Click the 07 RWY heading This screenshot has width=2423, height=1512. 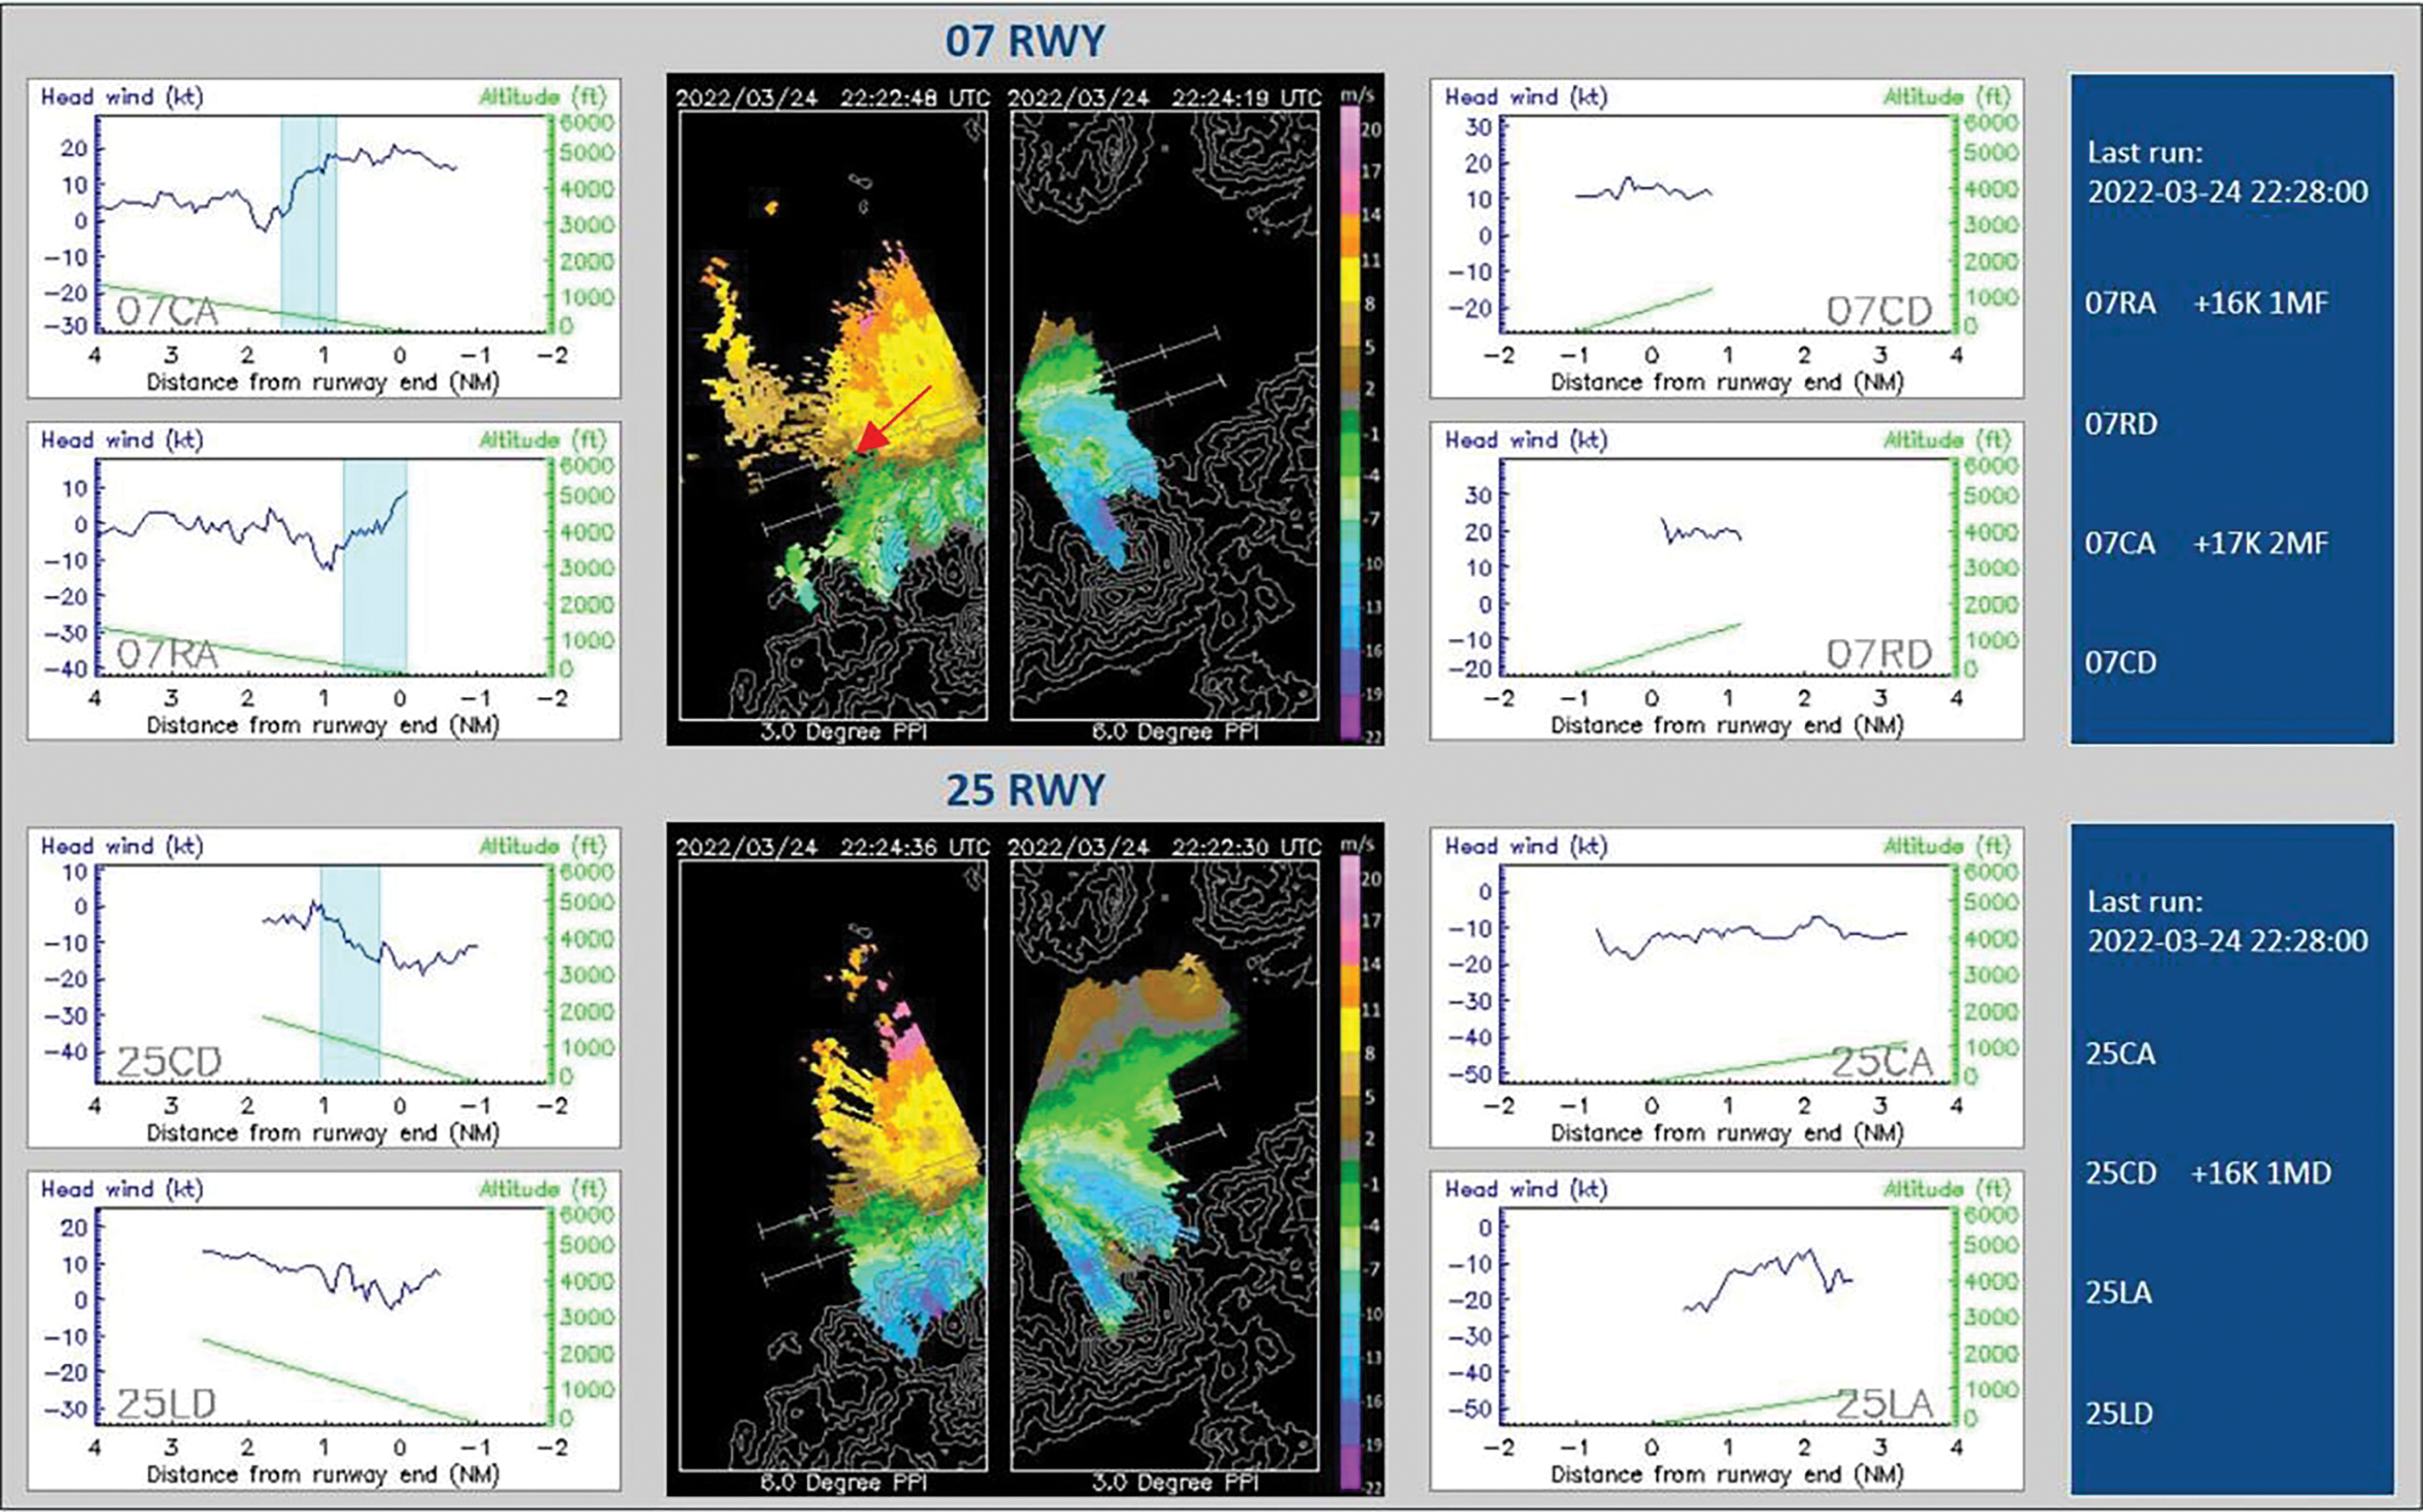(1025, 41)
